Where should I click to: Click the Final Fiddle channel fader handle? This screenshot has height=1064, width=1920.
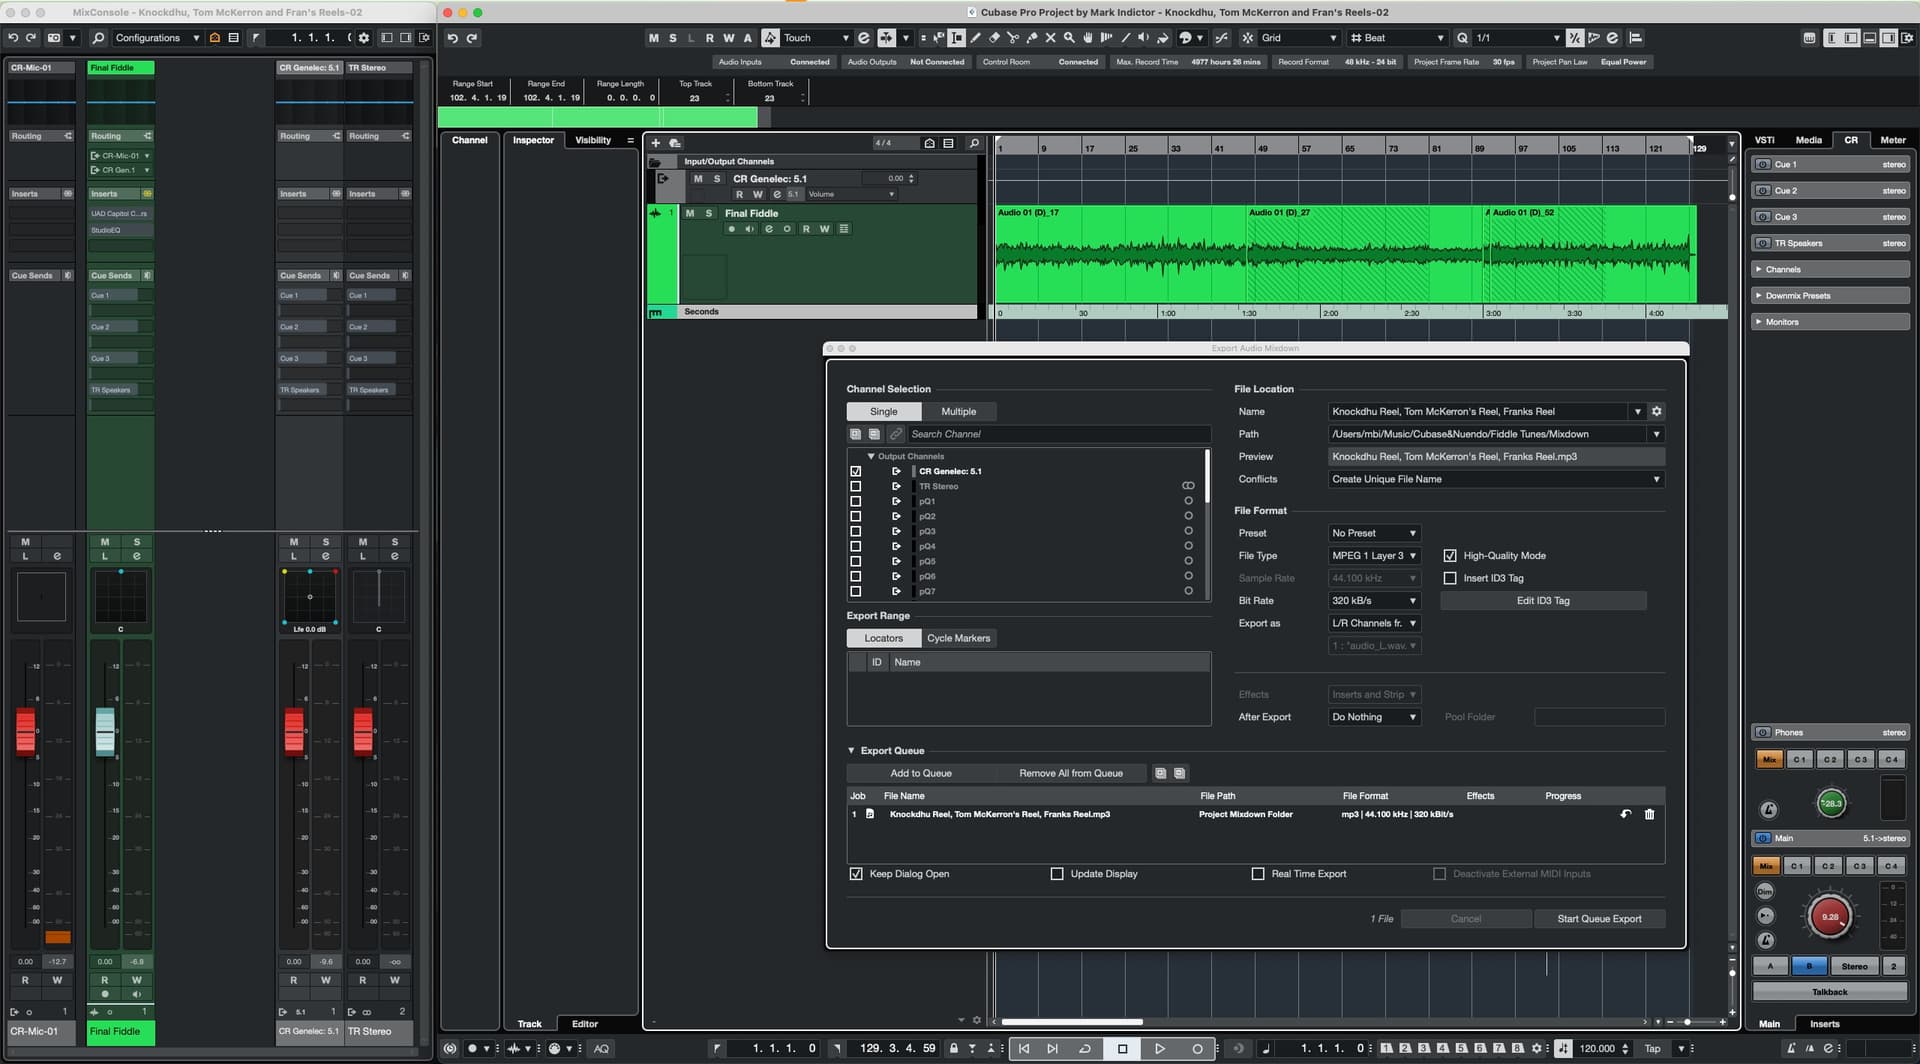(x=105, y=730)
